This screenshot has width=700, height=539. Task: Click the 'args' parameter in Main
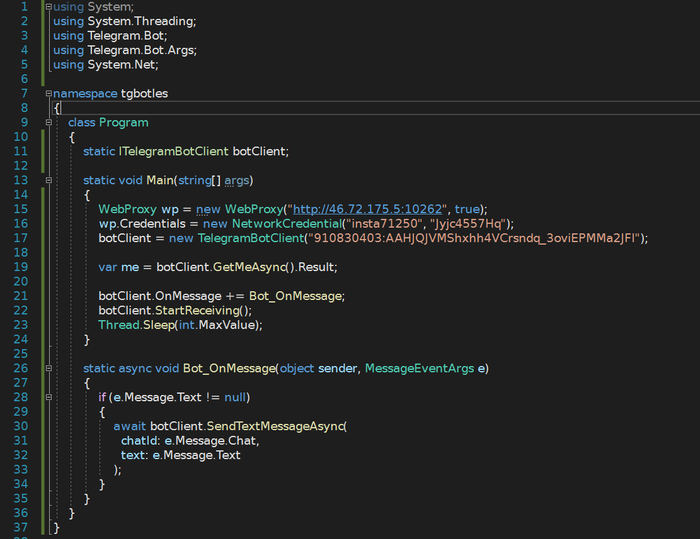(237, 180)
